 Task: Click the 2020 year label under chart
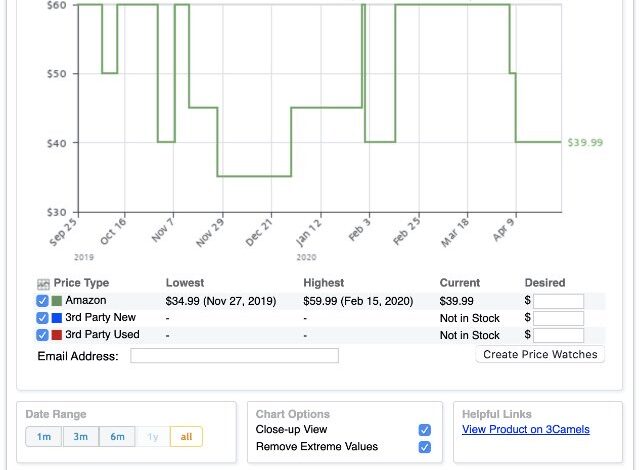[307, 257]
